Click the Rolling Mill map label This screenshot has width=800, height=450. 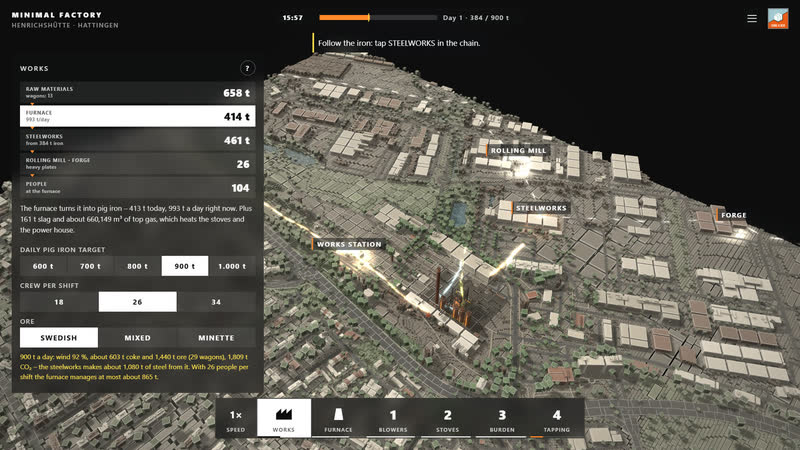click(x=518, y=151)
